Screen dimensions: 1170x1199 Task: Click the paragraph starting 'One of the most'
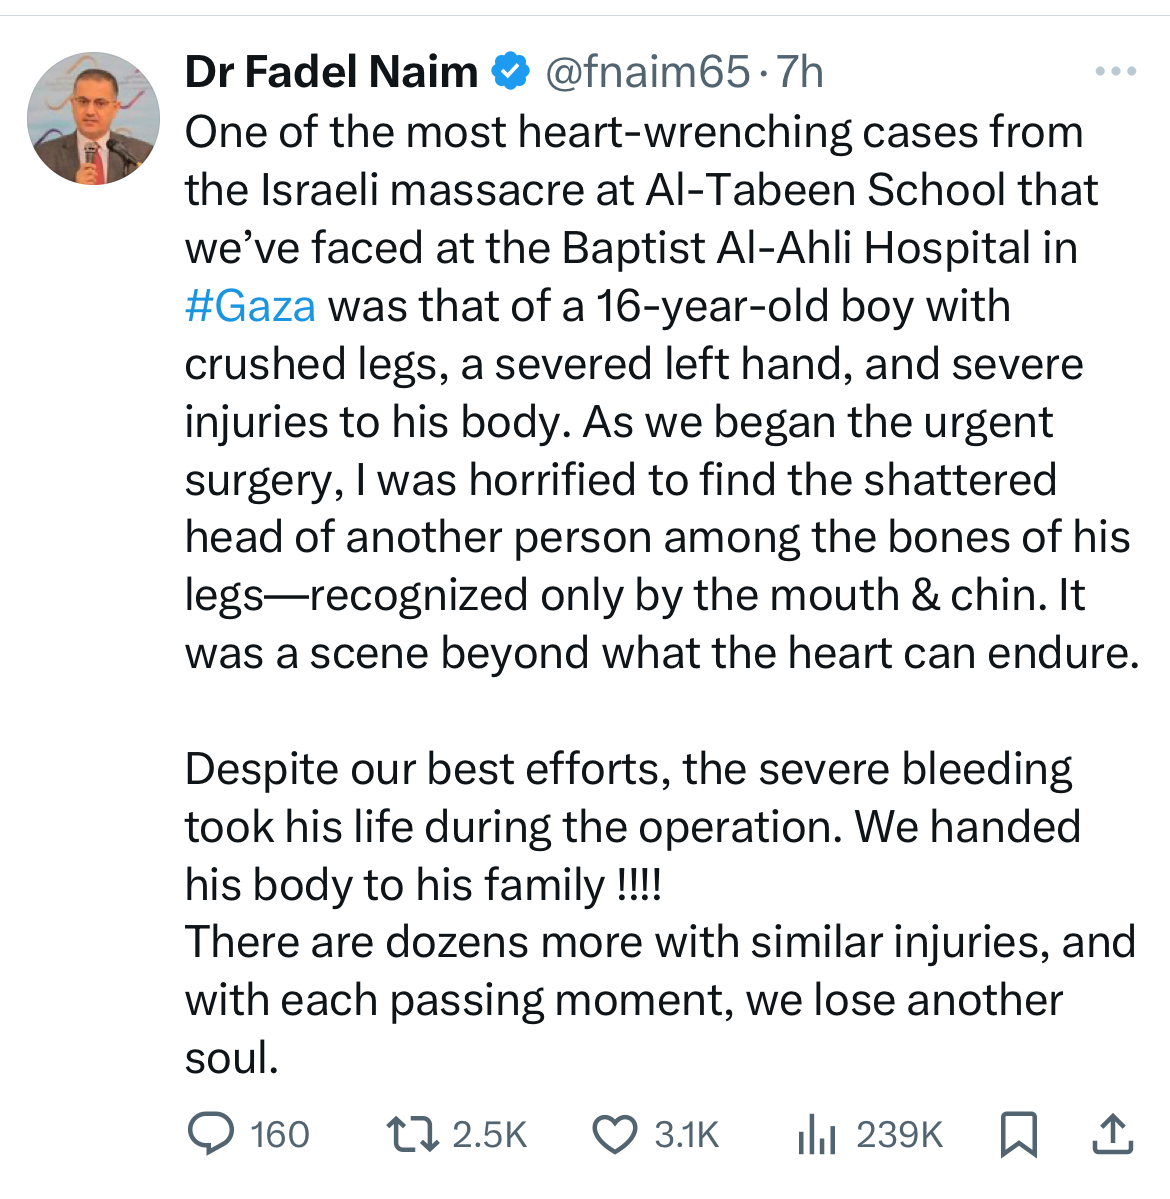662,393
